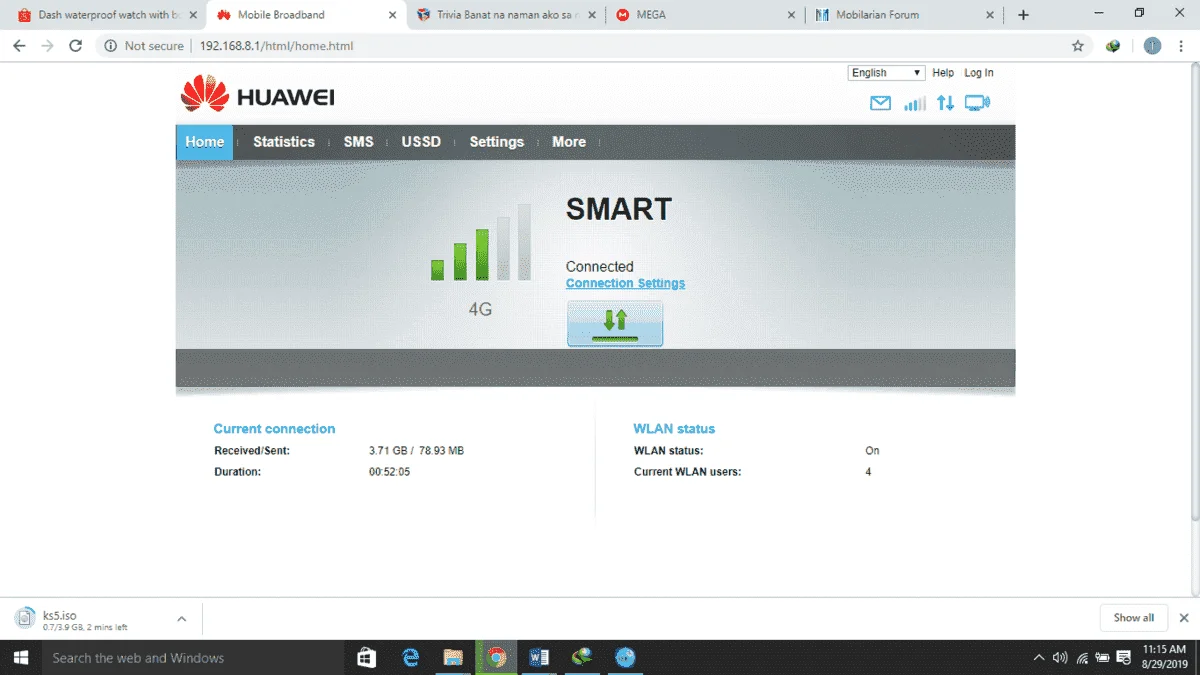Open the Windows Start menu

tap(20, 658)
